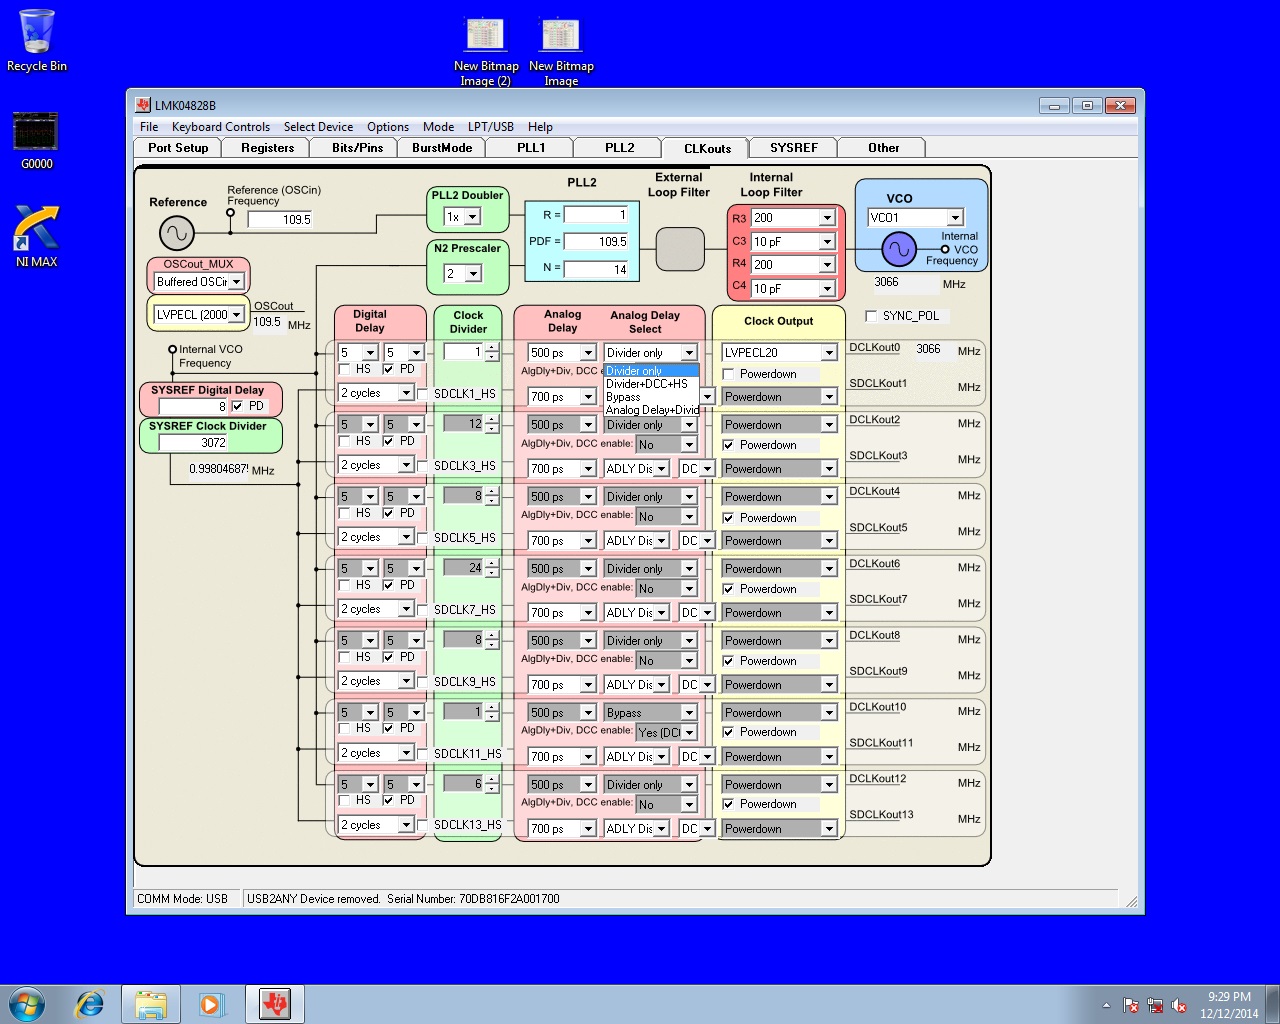
Task: Launch Windows Media Player from the taskbar
Action: (211, 1004)
